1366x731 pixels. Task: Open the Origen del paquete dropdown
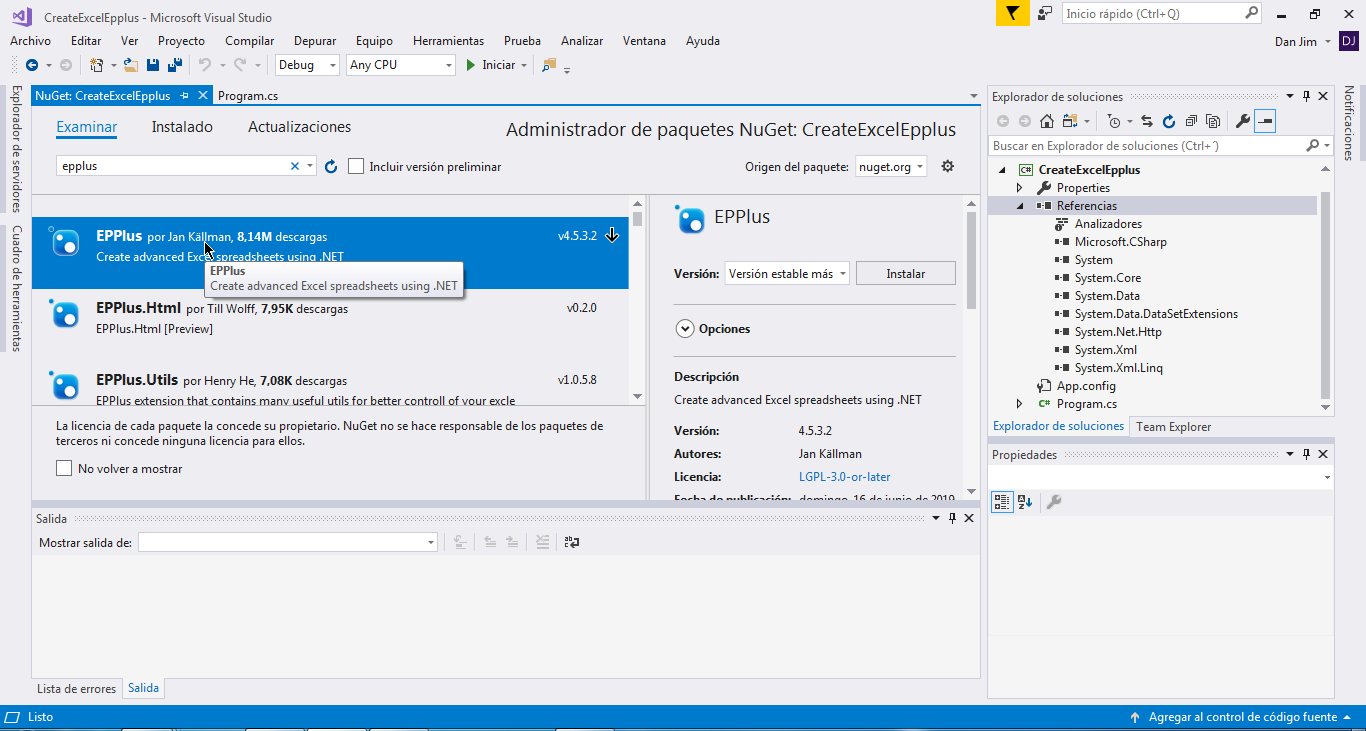point(891,167)
